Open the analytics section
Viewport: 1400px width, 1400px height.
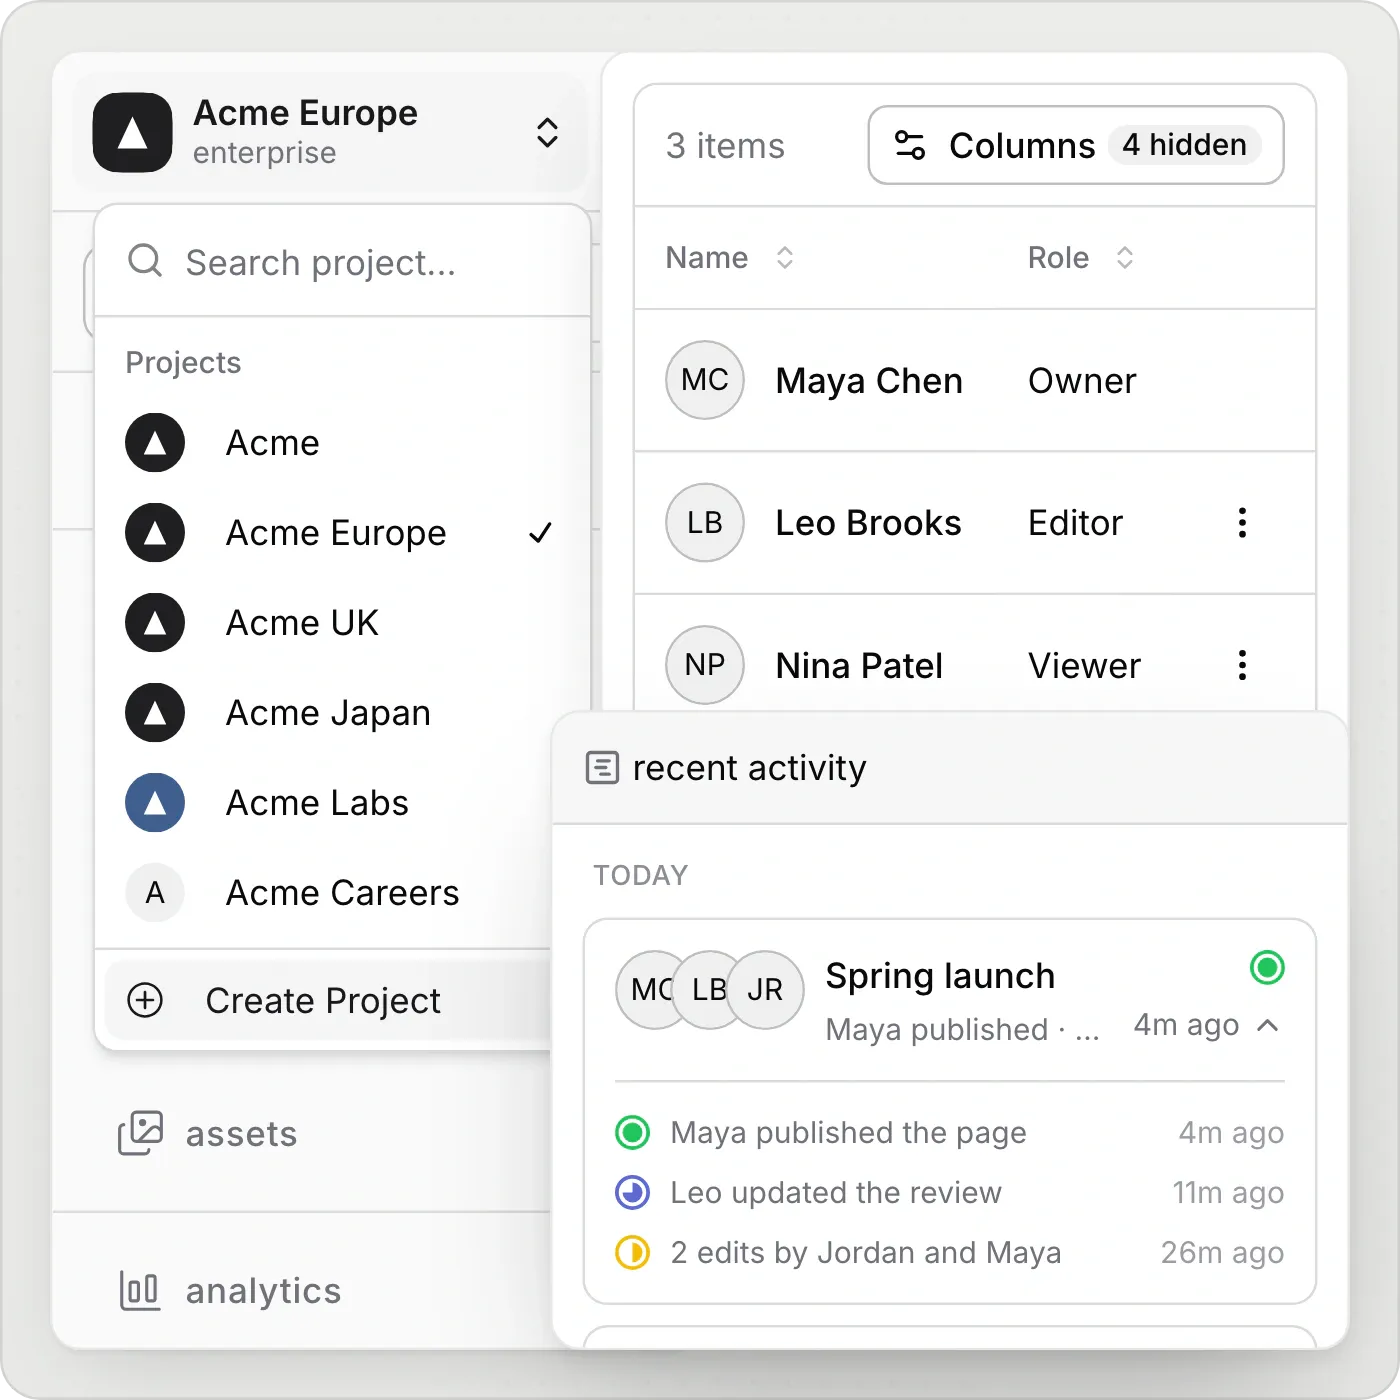pos(230,1291)
